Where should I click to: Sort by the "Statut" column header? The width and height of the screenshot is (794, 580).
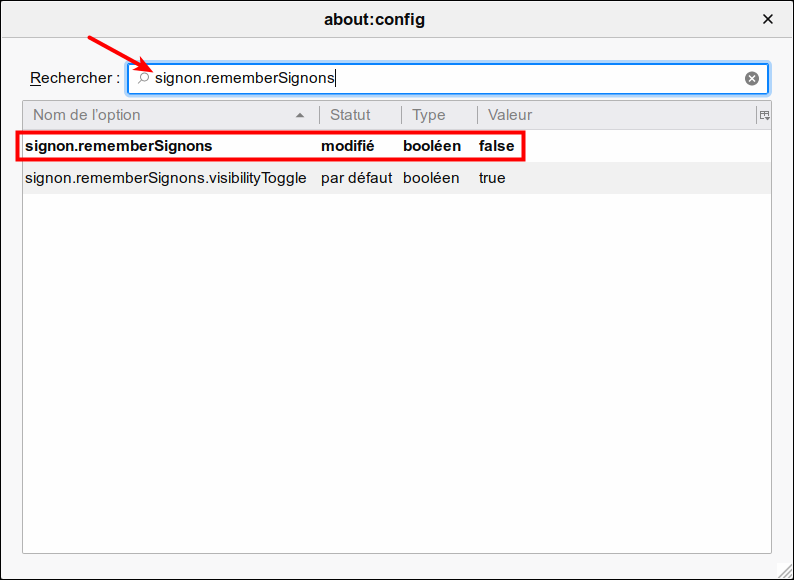point(351,115)
